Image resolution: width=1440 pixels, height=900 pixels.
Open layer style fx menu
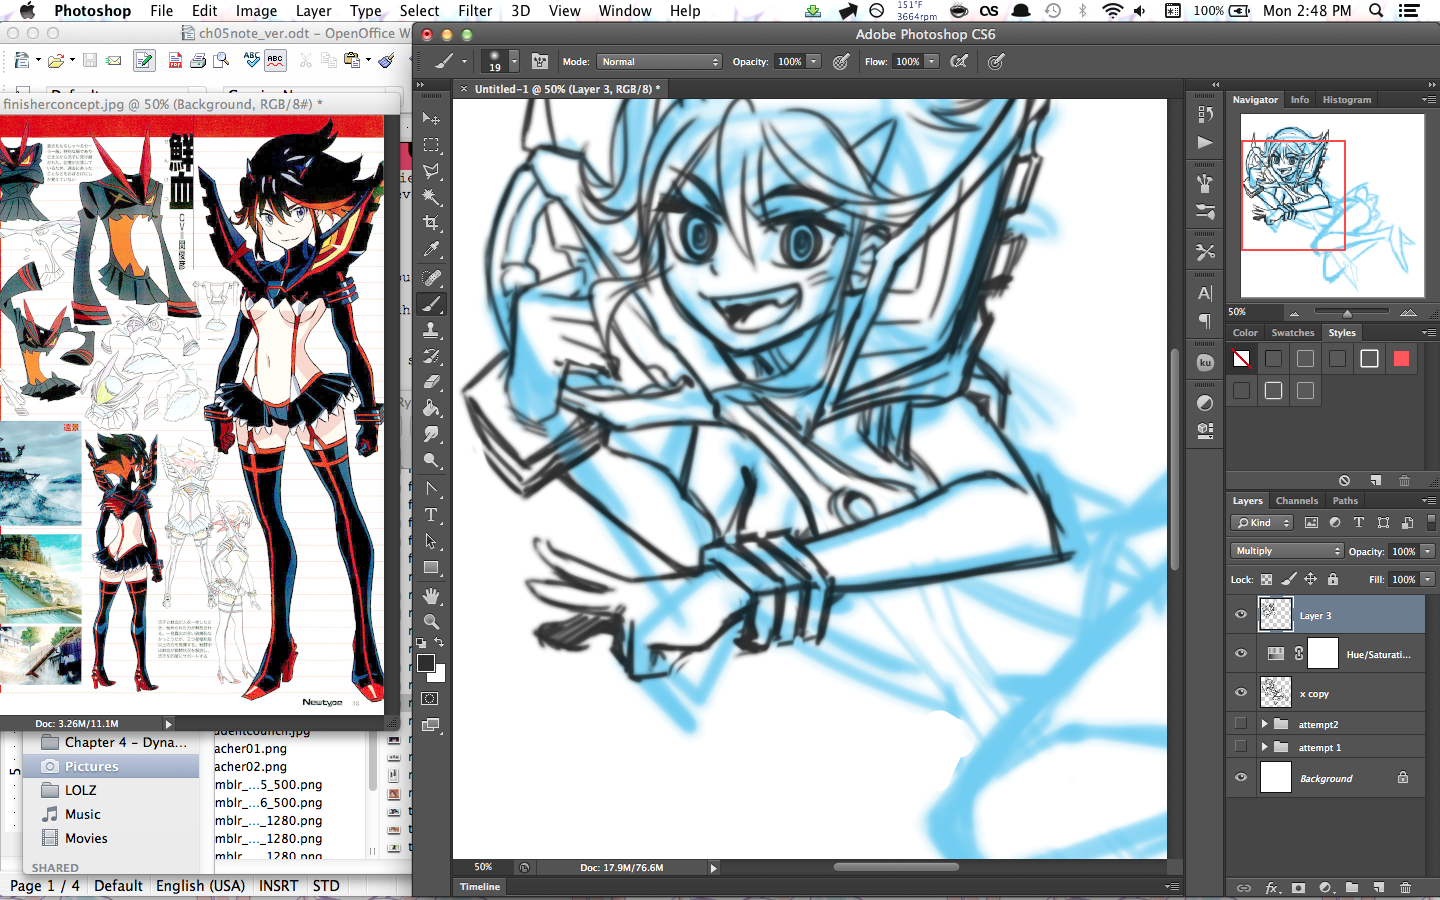pyautogui.click(x=1272, y=888)
